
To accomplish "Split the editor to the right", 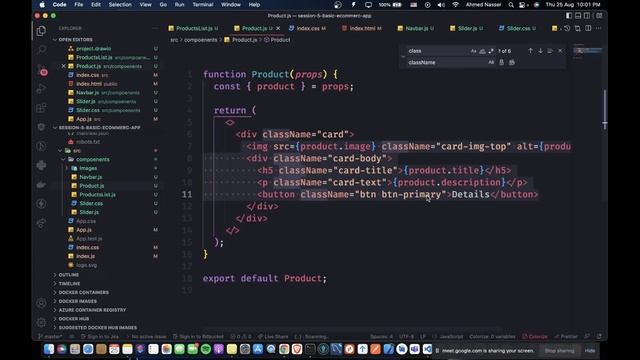I will [588, 28].
